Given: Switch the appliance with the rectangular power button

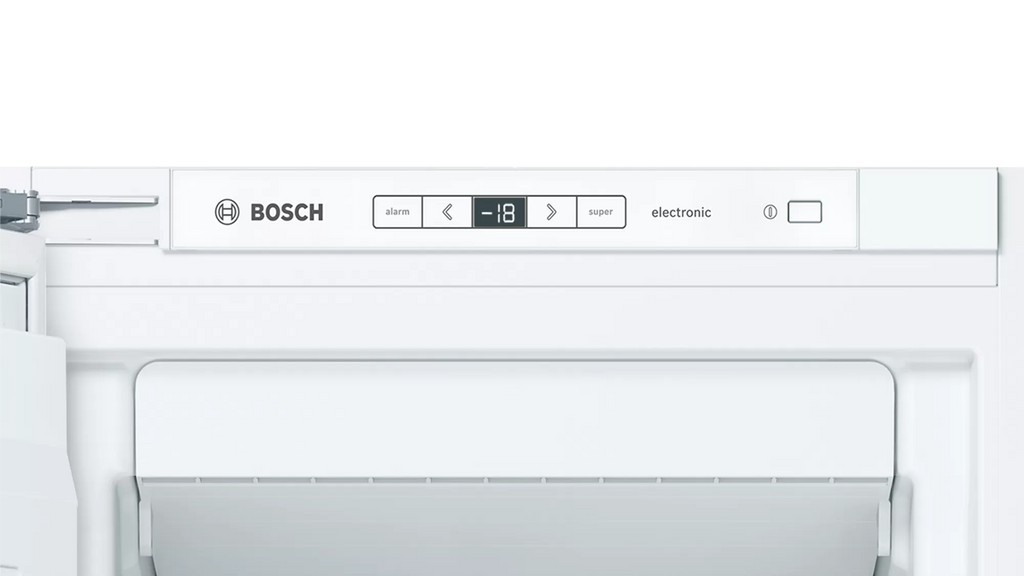Looking at the screenshot, I should coord(805,212).
